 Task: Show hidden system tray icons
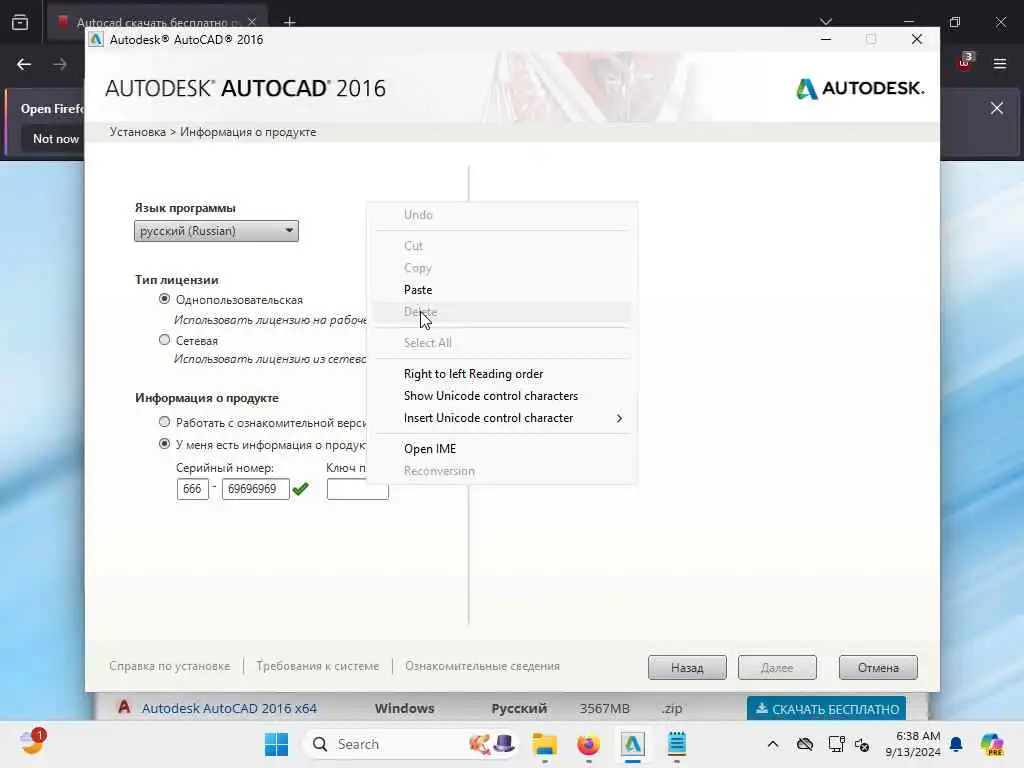tap(773, 744)
